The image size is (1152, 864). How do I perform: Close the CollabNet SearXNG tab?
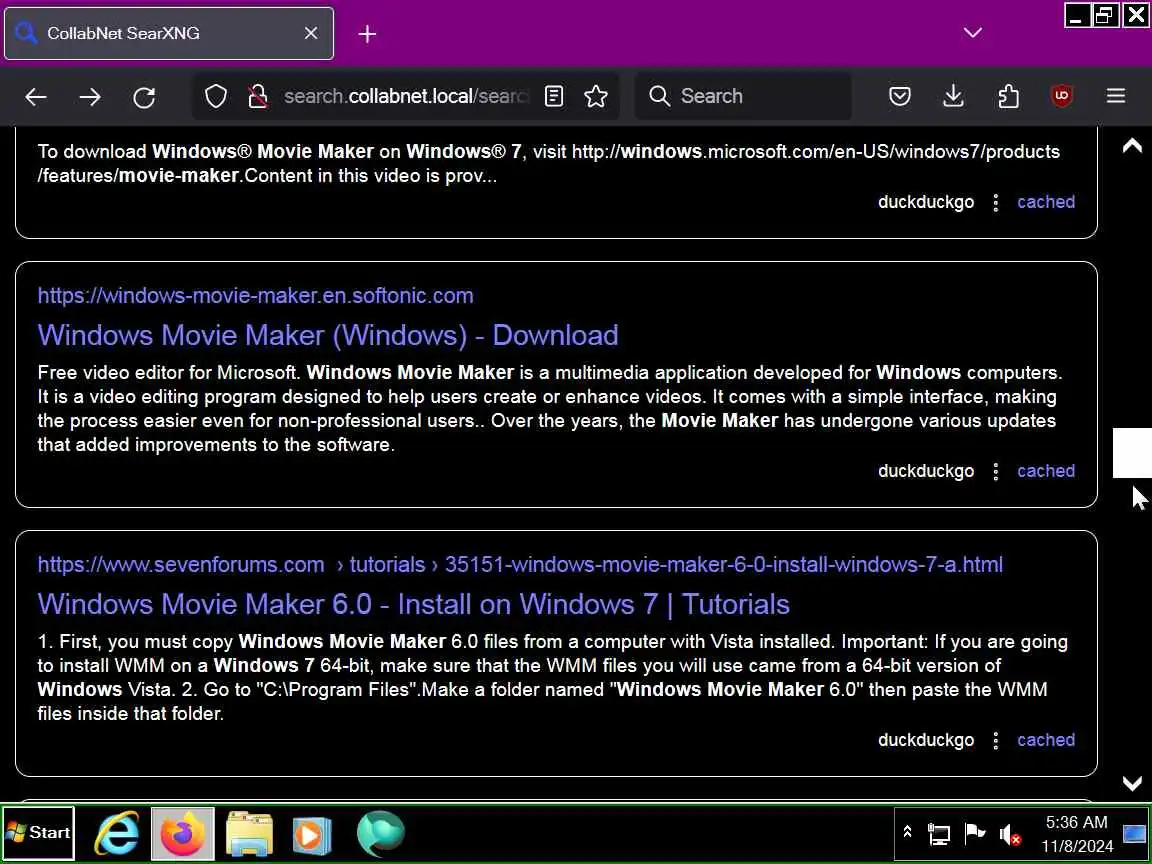pyautogui.click(x=311, y=33)
